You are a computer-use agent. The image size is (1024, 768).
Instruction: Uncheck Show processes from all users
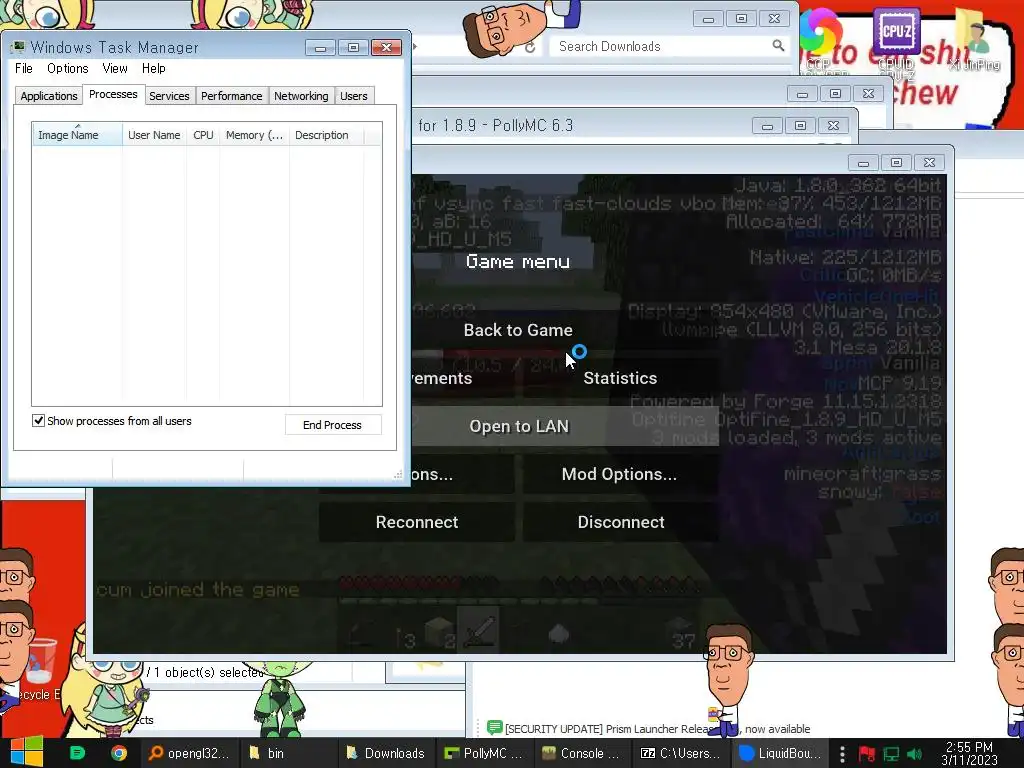[39, 421]
